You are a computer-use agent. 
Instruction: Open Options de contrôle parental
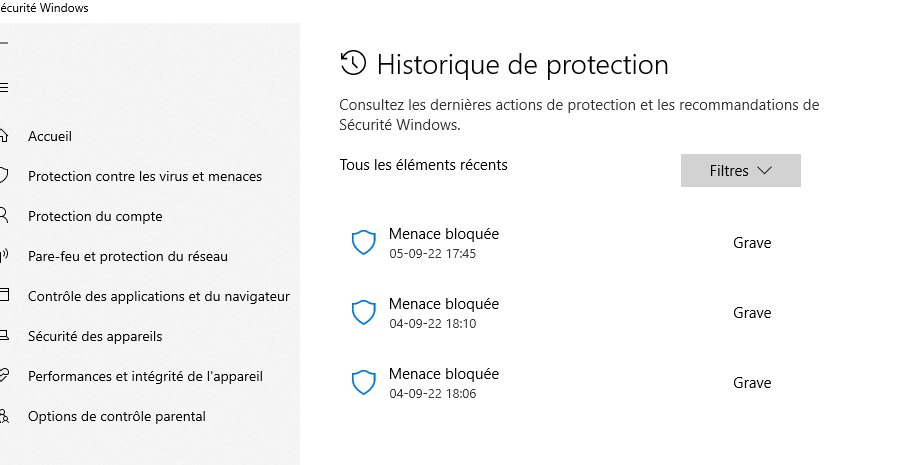tap(117, 417)
